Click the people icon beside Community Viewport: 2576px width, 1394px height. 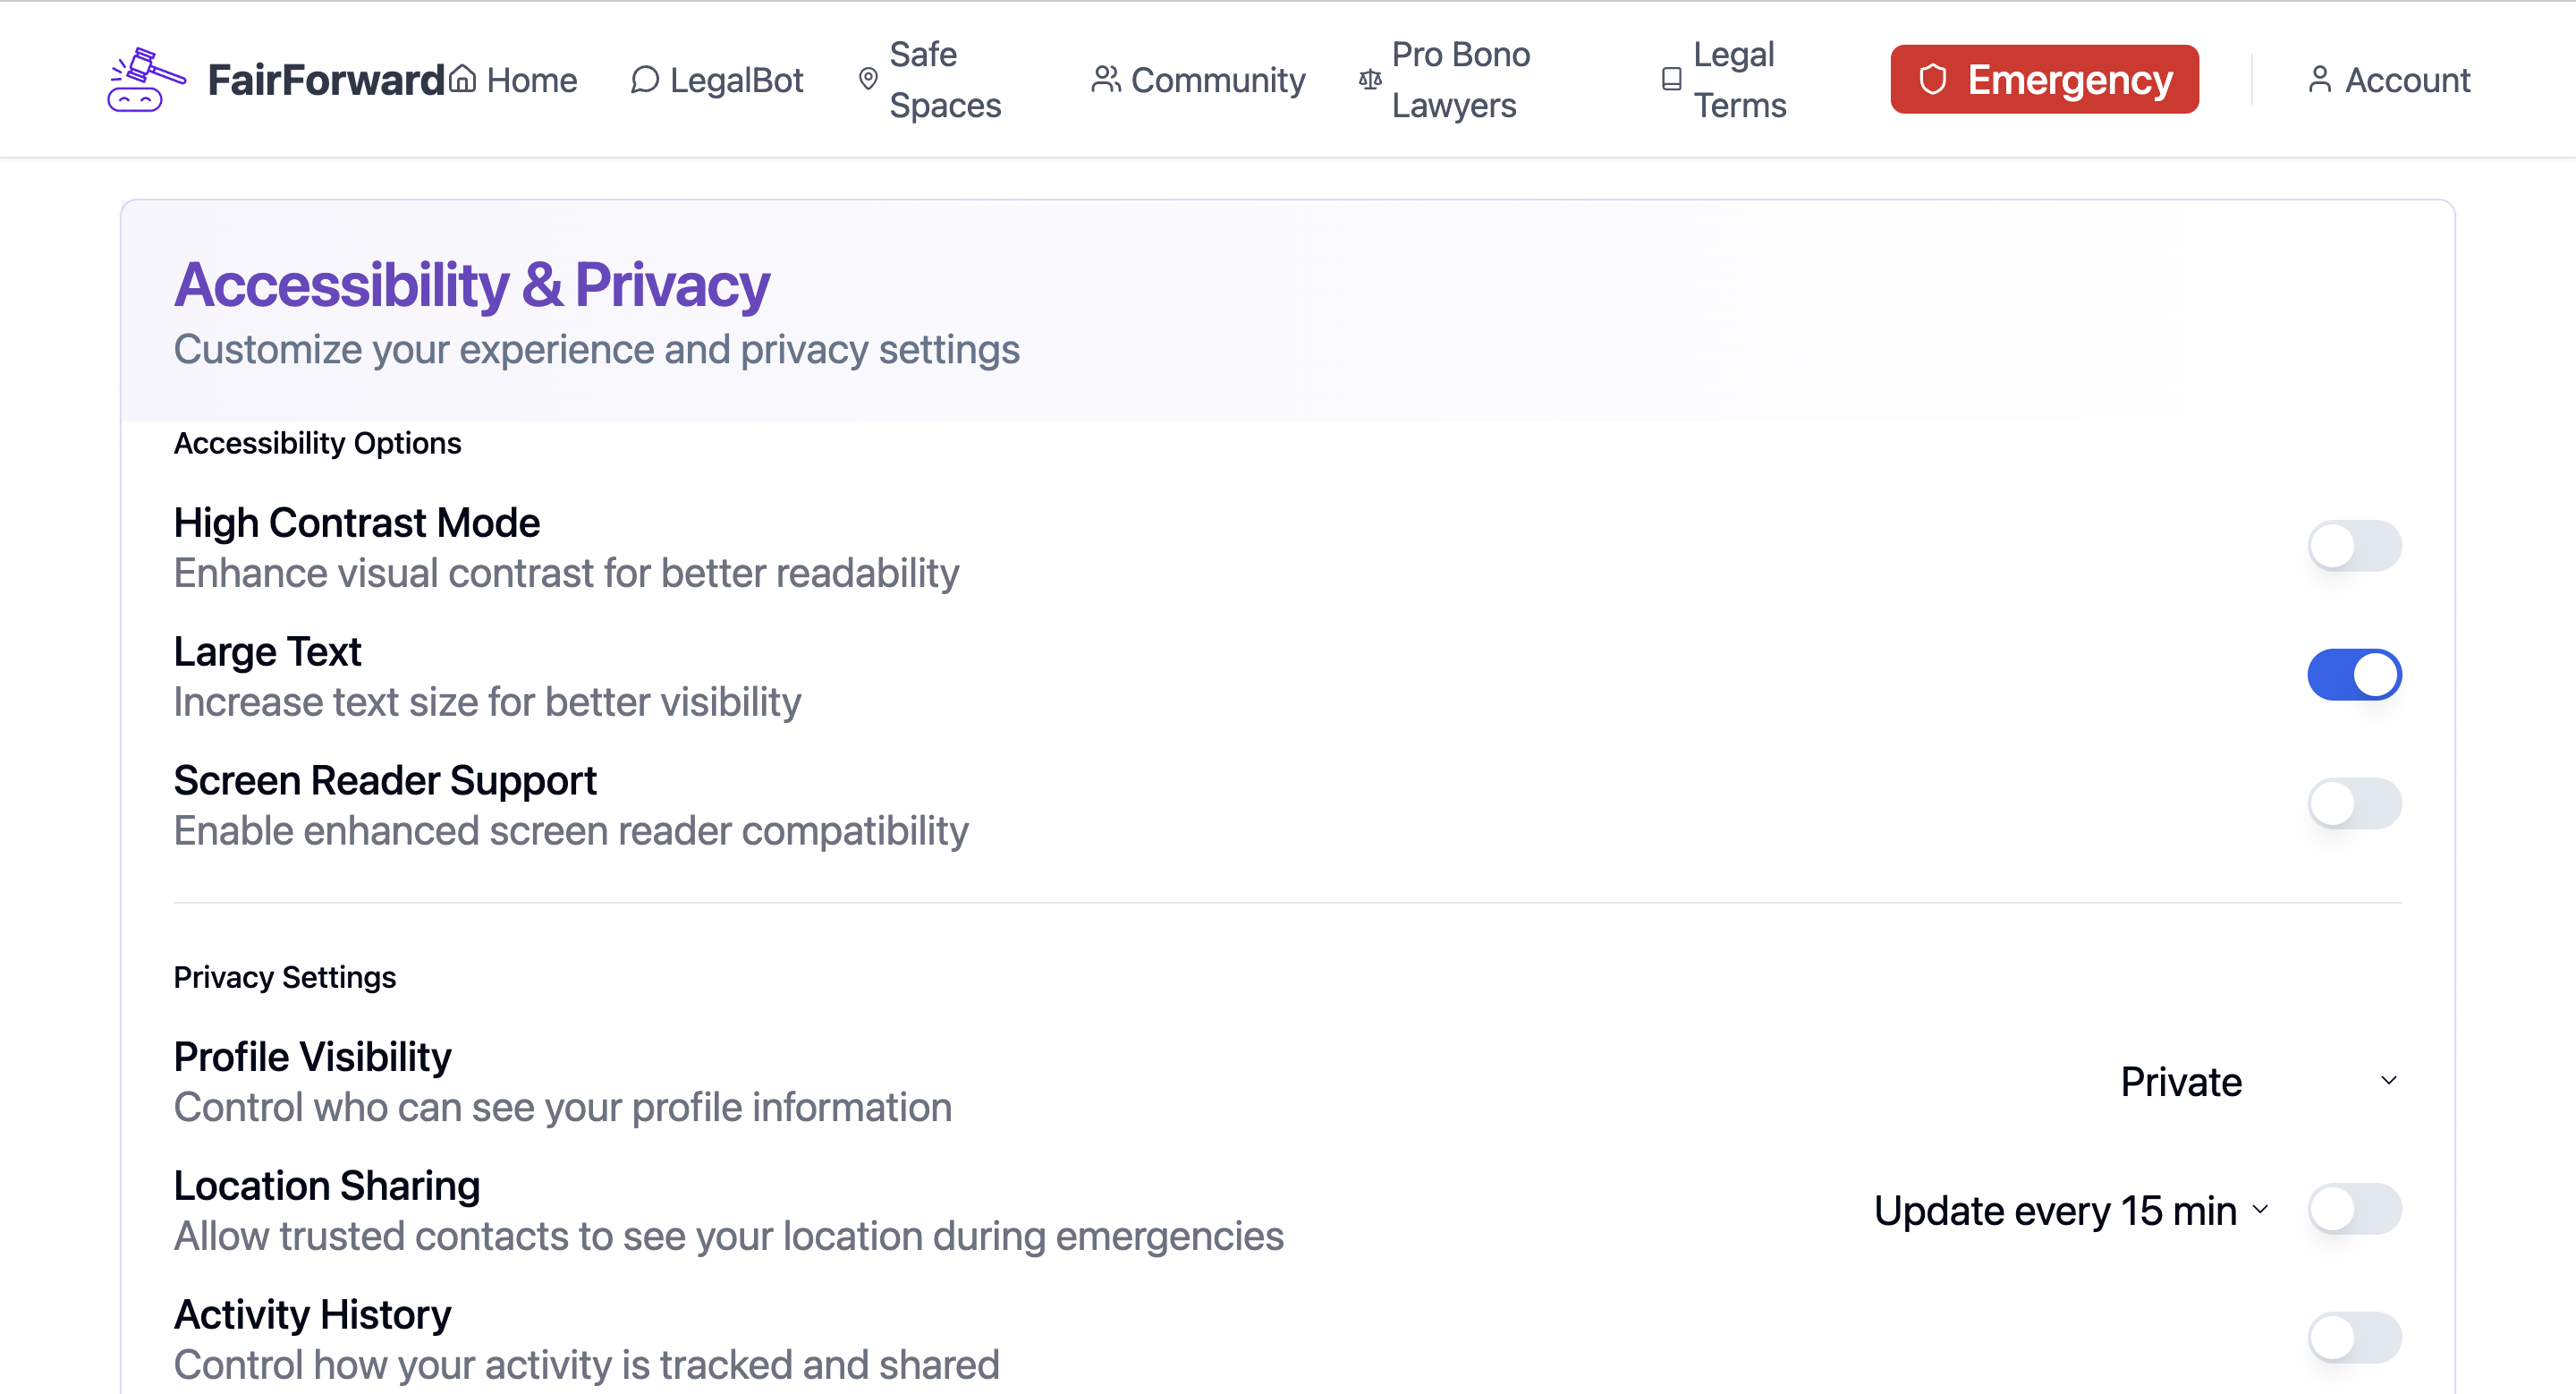(1105, 79)
